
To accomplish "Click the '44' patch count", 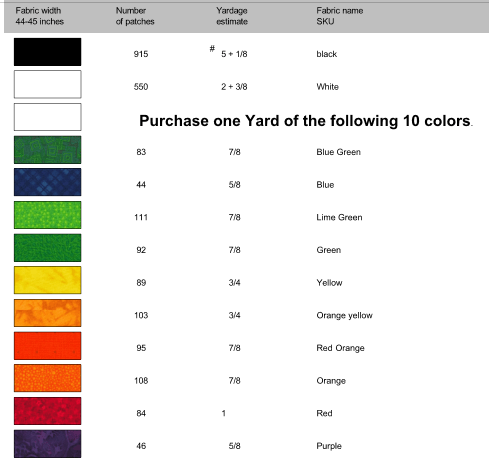I will click(x=141, y=185).
